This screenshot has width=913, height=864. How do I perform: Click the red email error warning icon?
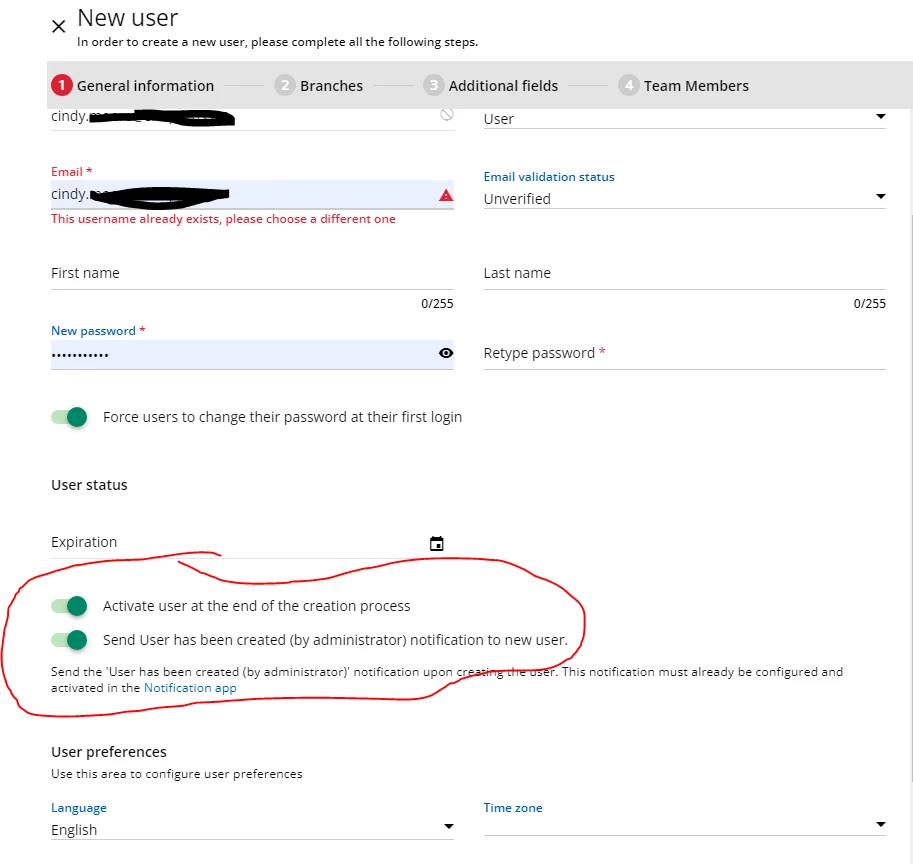(x=446, y=196)
